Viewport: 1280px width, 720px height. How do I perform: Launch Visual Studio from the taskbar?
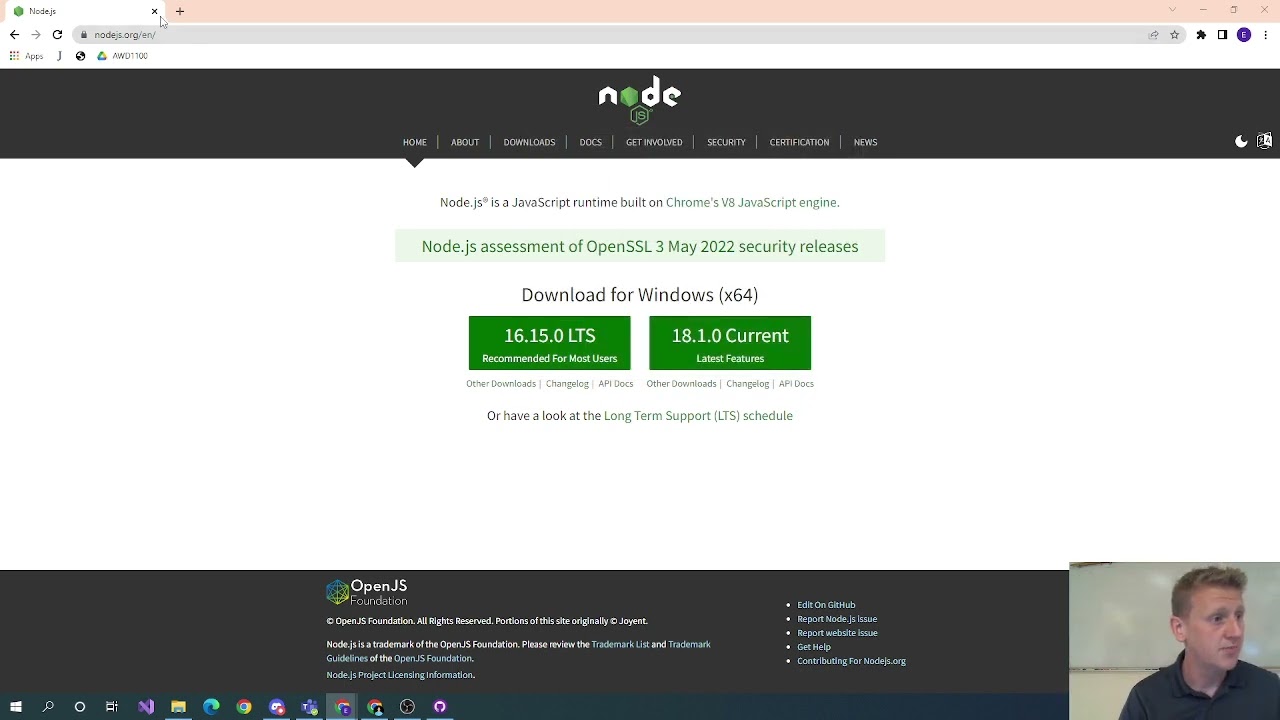coord(146,707)
